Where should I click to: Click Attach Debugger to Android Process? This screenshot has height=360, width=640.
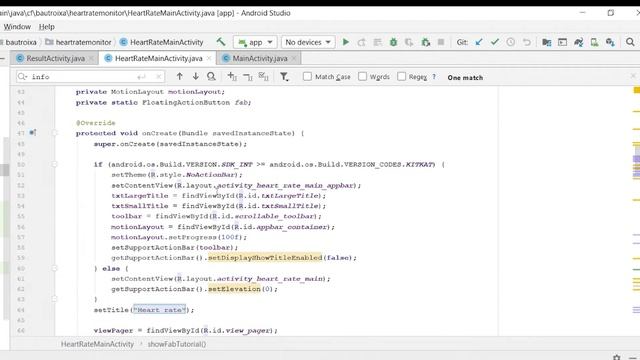pyautogui.click(x=425, y=42)
